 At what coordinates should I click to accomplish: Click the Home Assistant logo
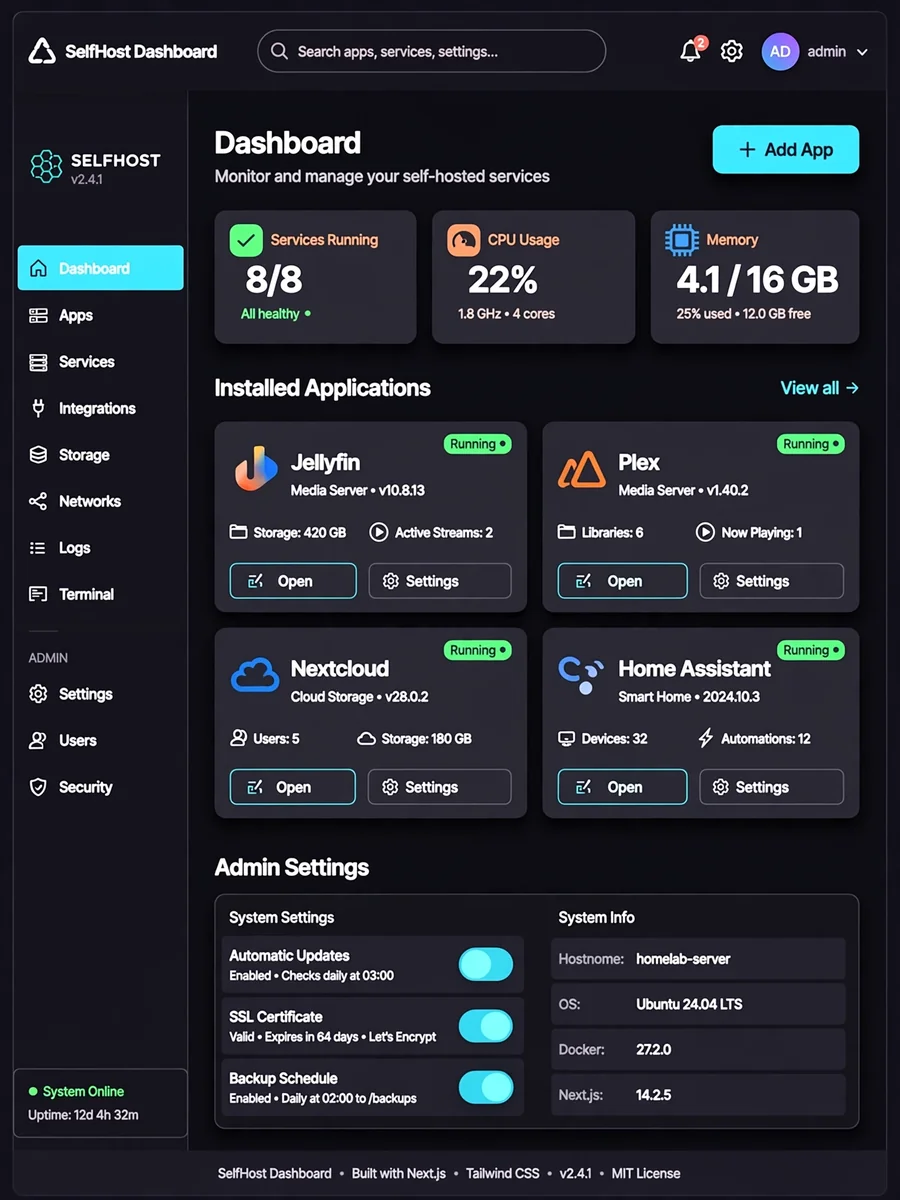pos(581,675)
